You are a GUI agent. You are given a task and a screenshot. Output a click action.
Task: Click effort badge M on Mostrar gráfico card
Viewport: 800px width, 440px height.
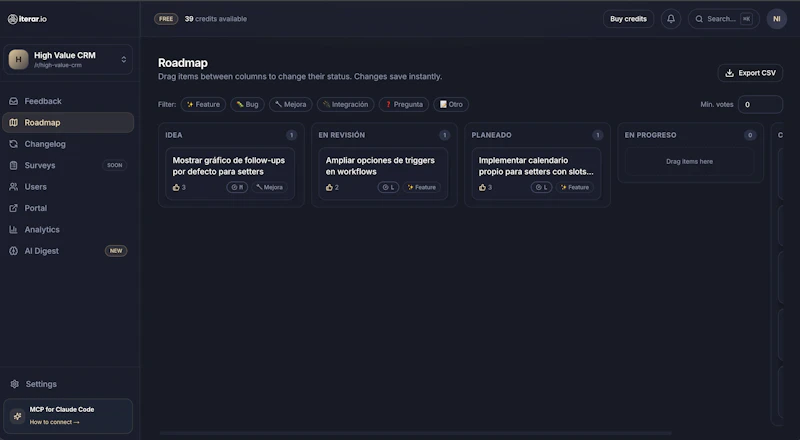tap(237, 187)
